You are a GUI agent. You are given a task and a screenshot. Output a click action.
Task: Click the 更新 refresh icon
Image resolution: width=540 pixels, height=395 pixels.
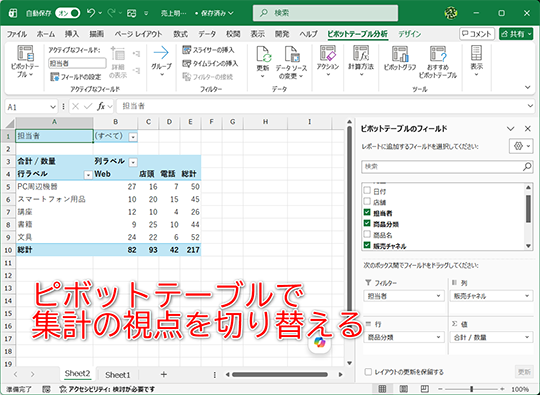(263, 54)
